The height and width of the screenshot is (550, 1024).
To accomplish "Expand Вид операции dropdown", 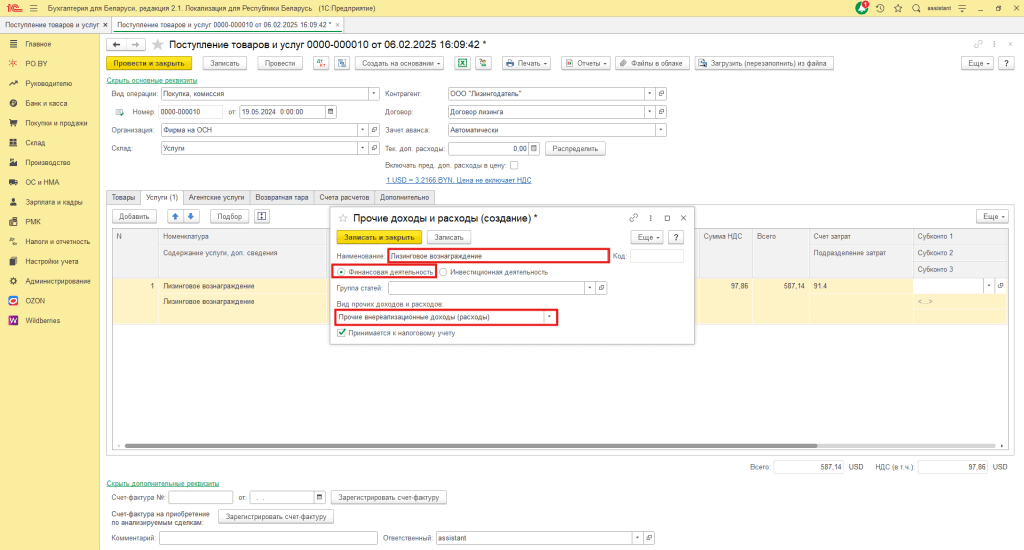I will click(374, 93).
